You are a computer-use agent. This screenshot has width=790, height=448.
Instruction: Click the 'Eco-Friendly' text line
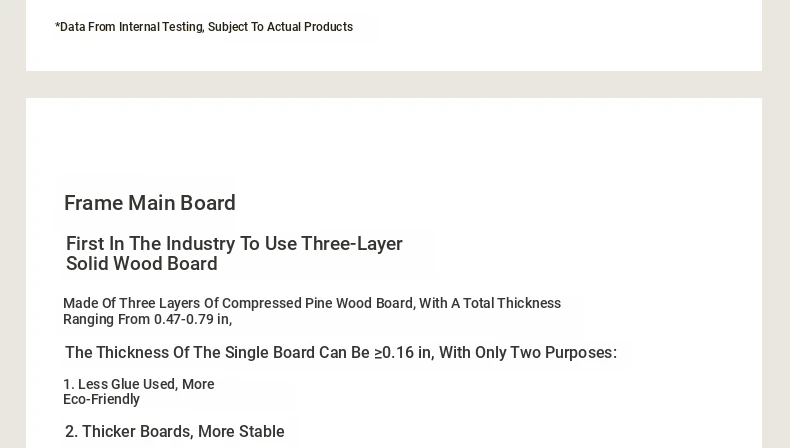coord(101,399)
